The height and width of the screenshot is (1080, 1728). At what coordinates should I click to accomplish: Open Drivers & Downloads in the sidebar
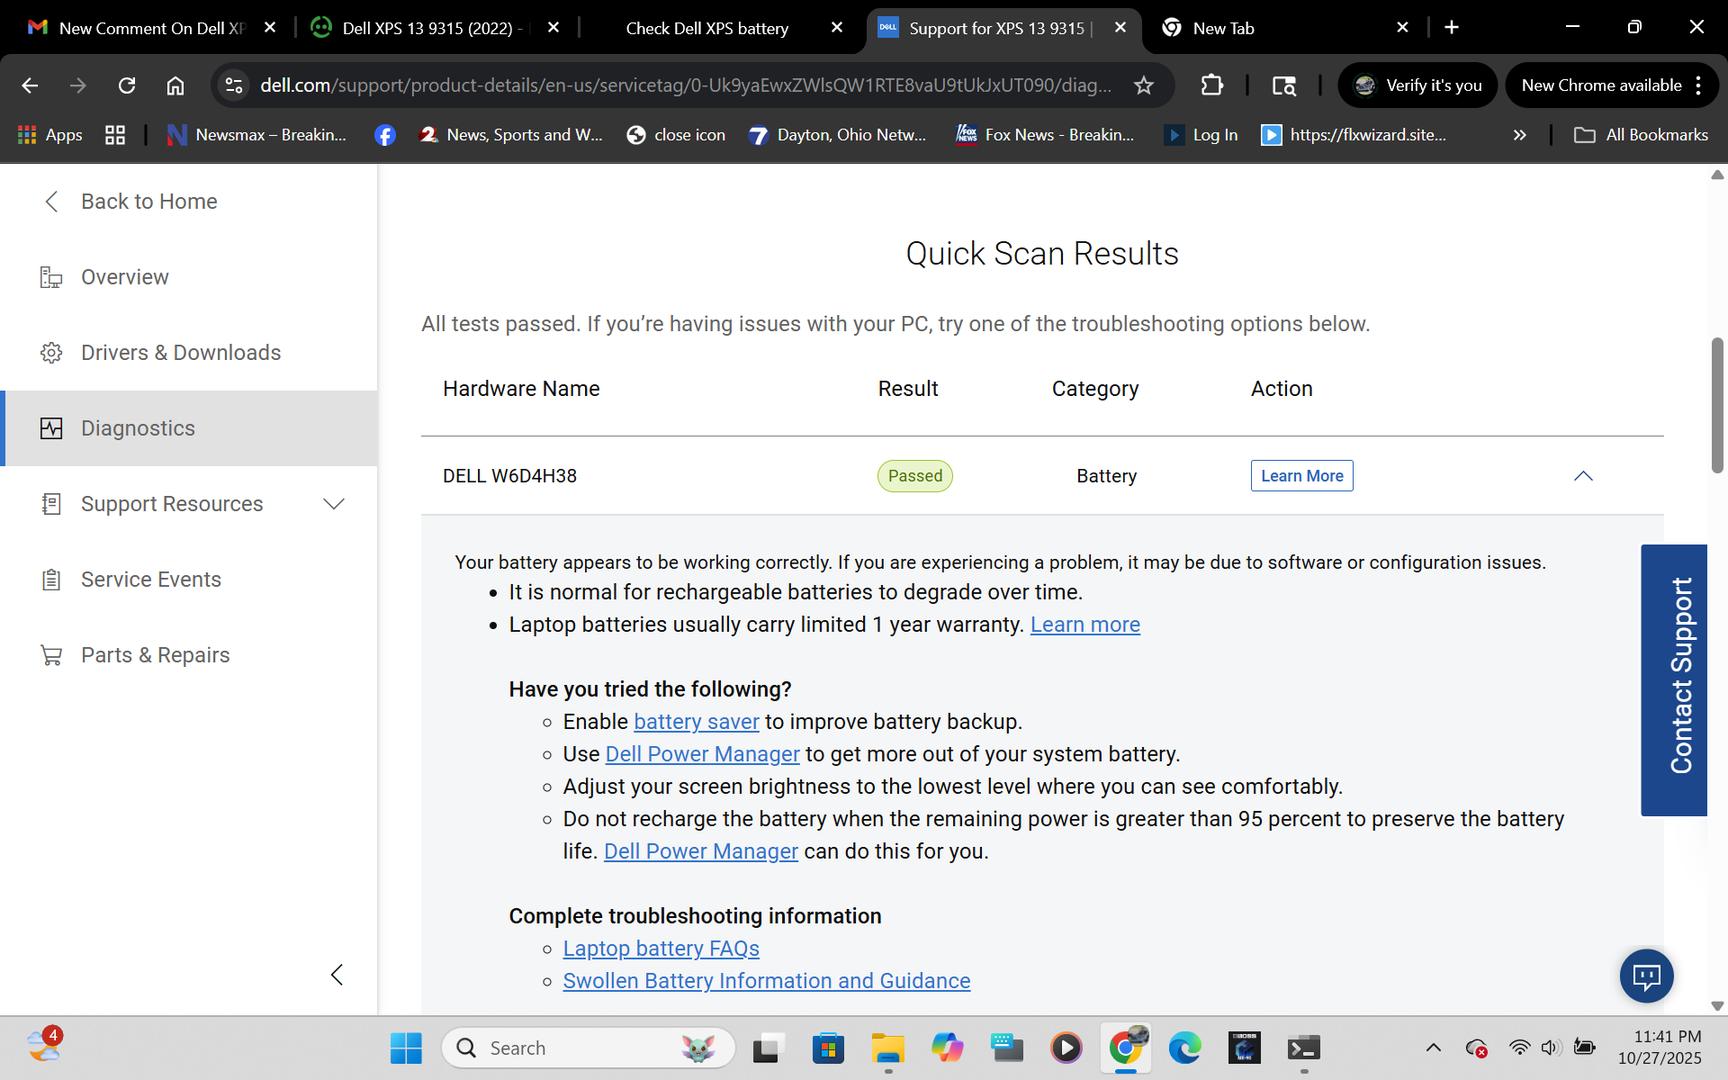click(x=180, y=353)
